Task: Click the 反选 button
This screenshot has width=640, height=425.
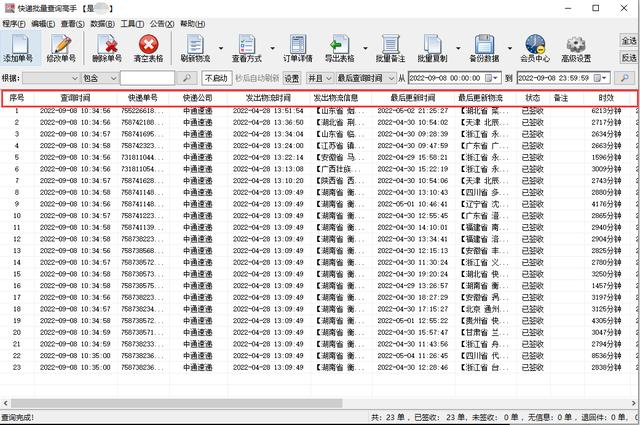Action: click(x=629, y=58)
